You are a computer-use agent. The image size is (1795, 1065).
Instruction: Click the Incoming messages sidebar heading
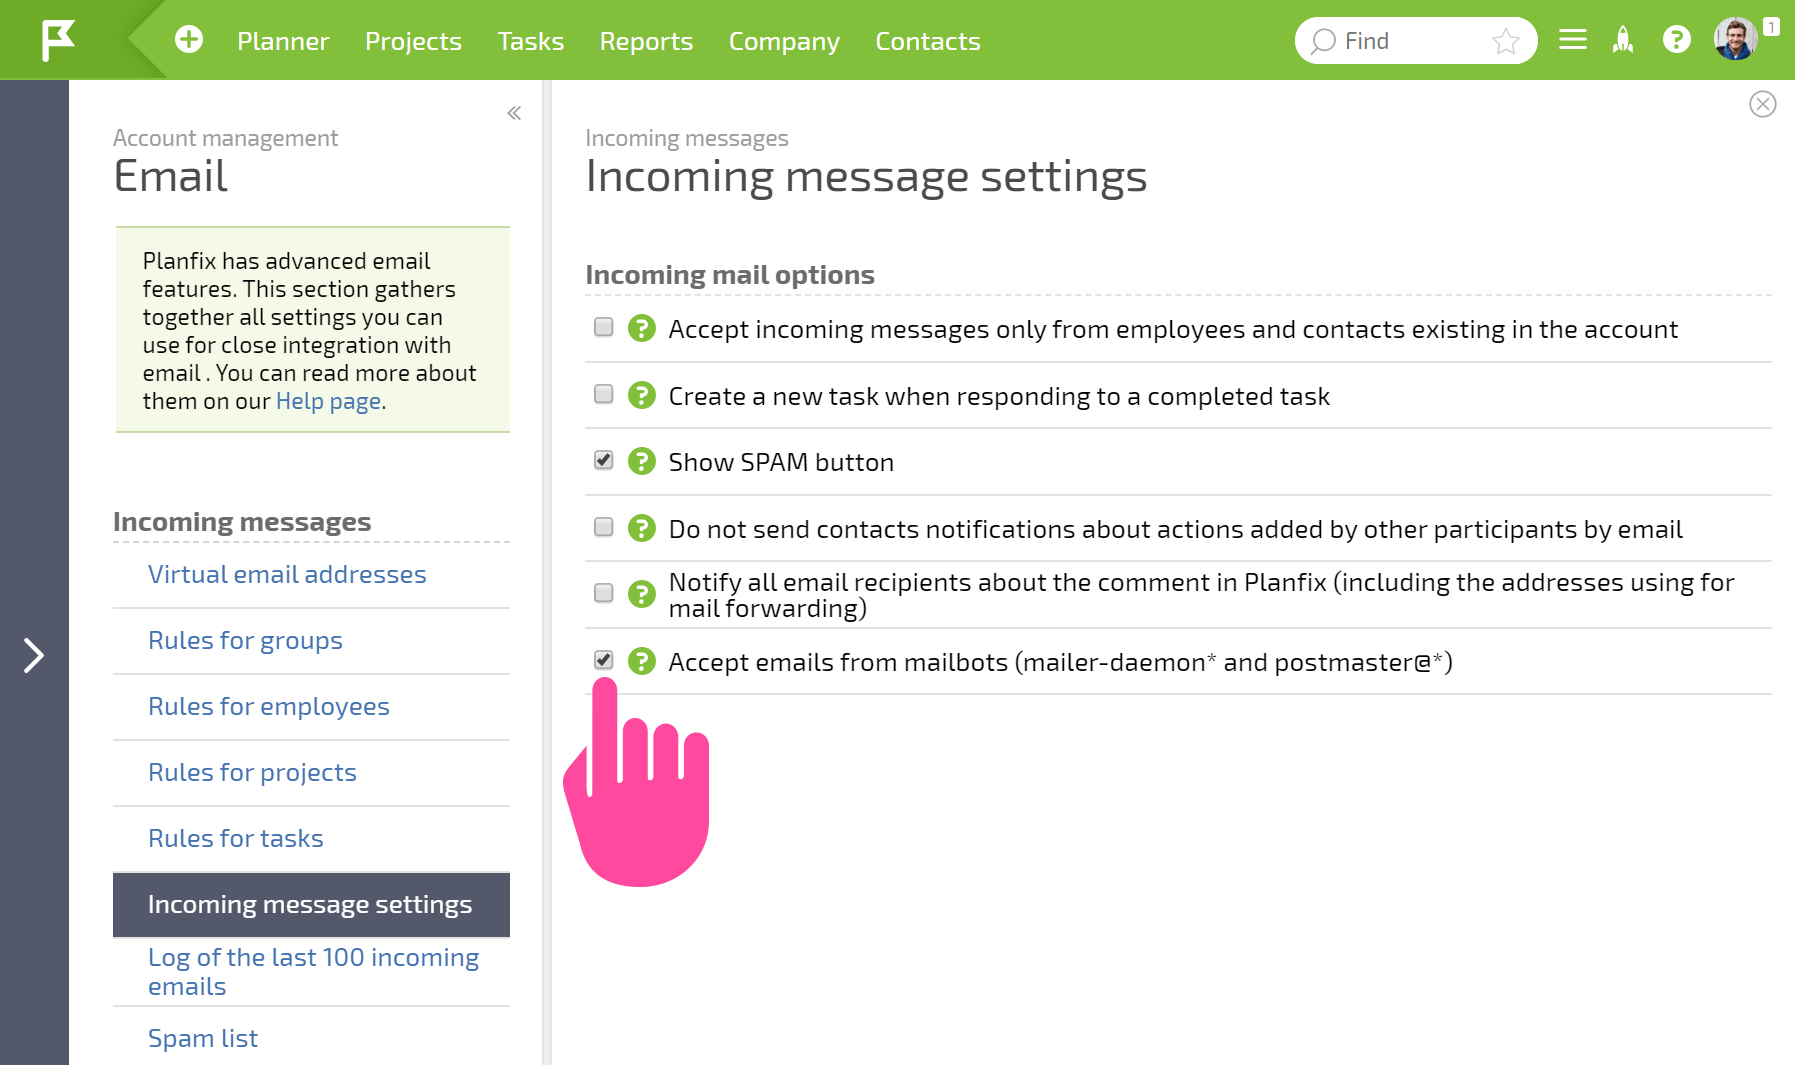[x=242, y=522]
